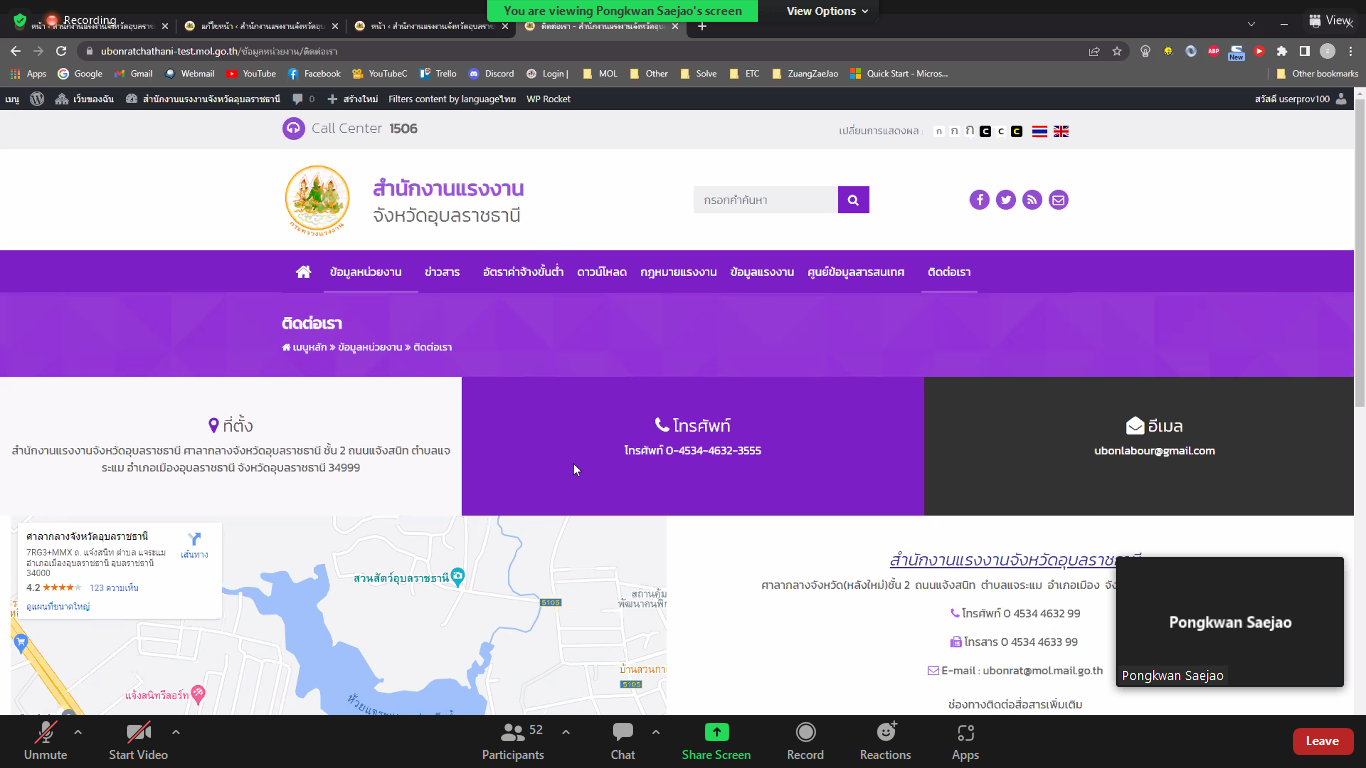The width and height of the screenshot is (1366, 768).
Task: Switch site language to English UK flag
Action: (1061, 131)
